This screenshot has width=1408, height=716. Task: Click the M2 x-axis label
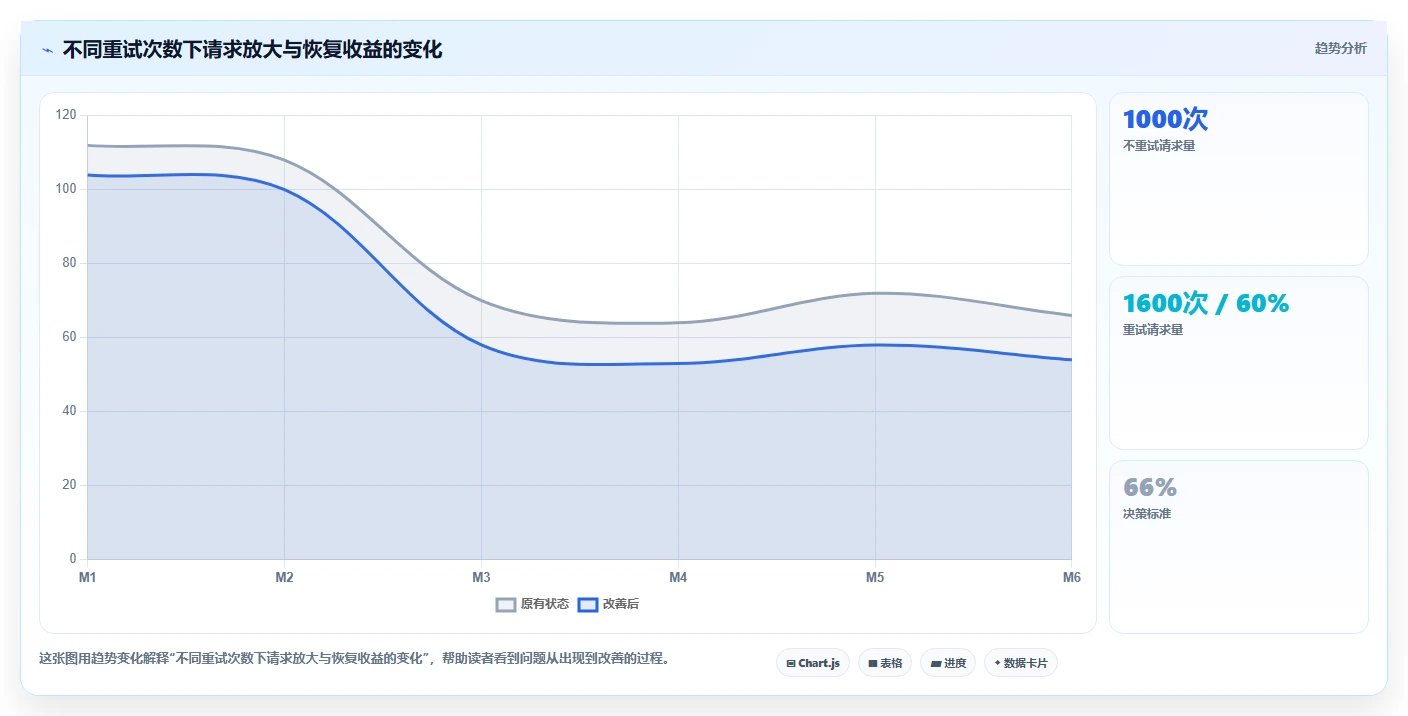[x=284, y=577]
